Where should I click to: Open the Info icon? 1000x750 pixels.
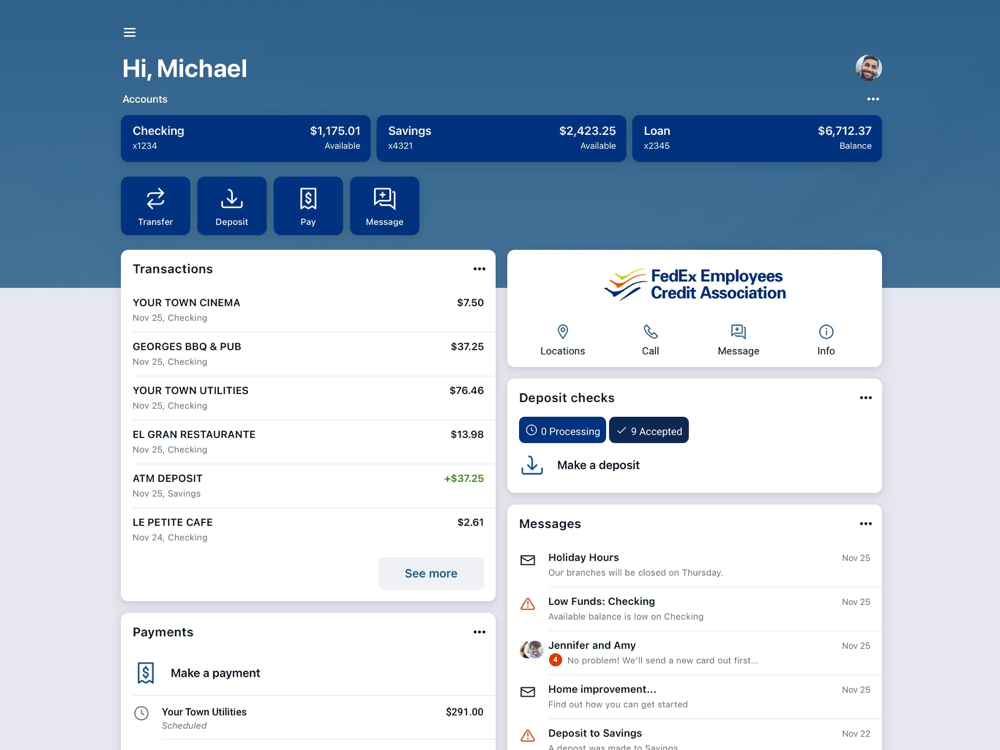point(826,332)
